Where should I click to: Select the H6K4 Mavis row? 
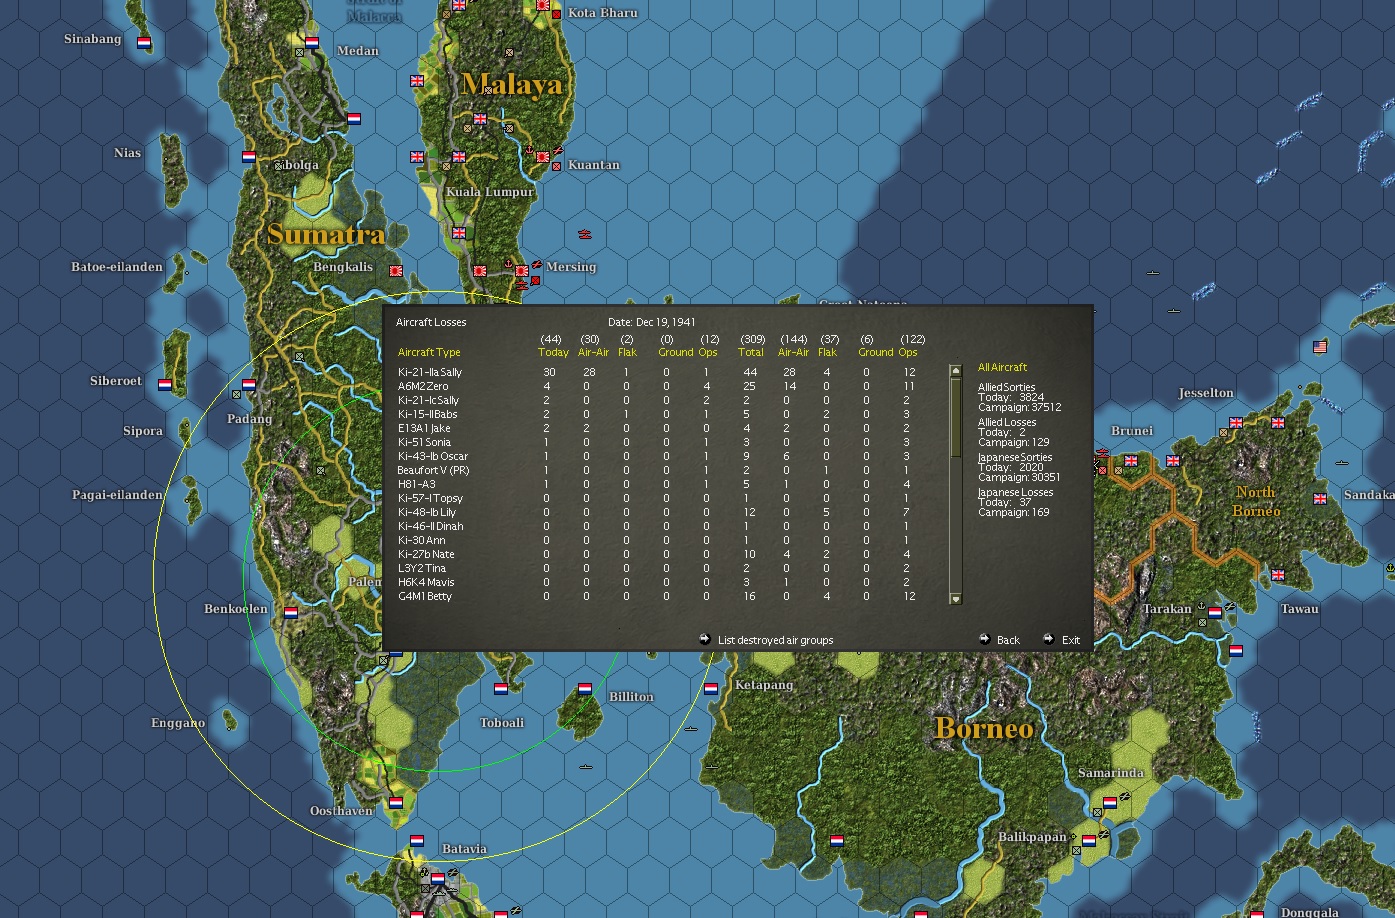coord(657,582)
